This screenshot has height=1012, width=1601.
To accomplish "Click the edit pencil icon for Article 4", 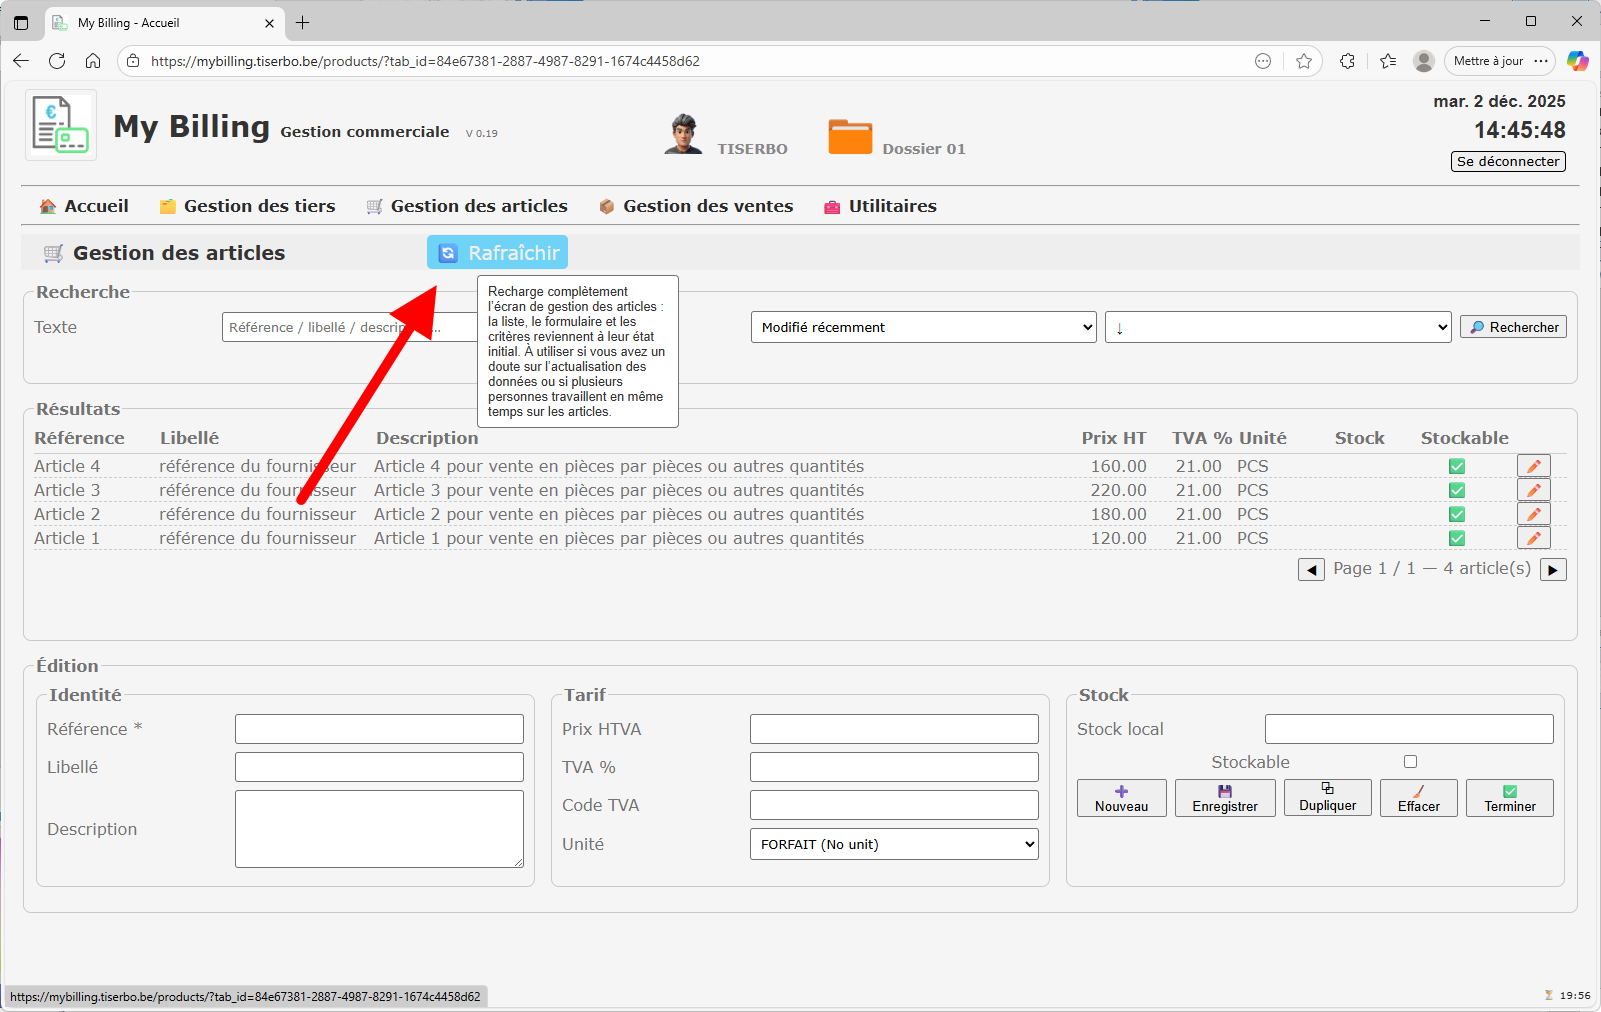I will pyautogui.click(x=1533, y=466).
